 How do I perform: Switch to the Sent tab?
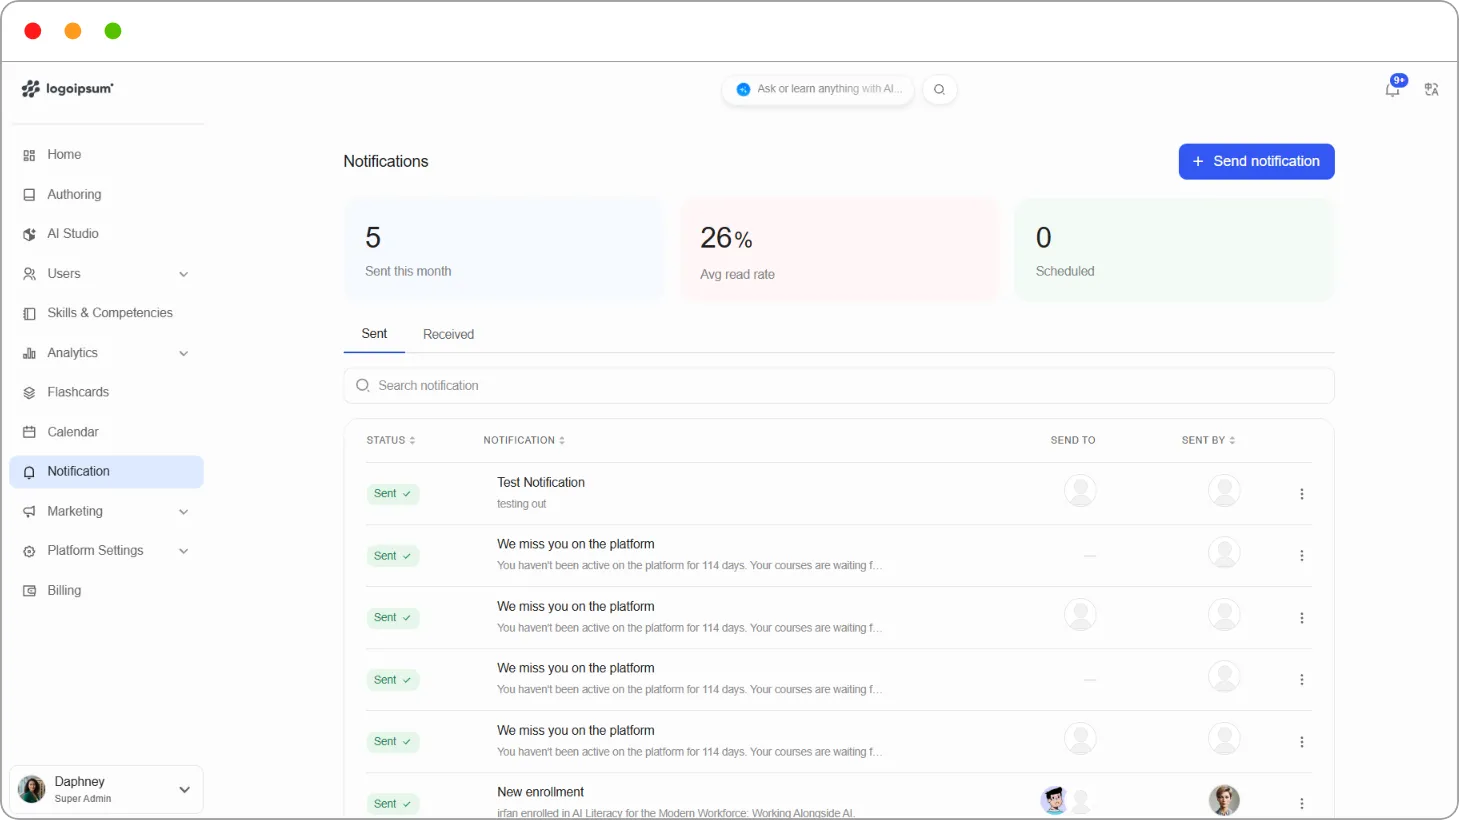[x=374, y=334]
